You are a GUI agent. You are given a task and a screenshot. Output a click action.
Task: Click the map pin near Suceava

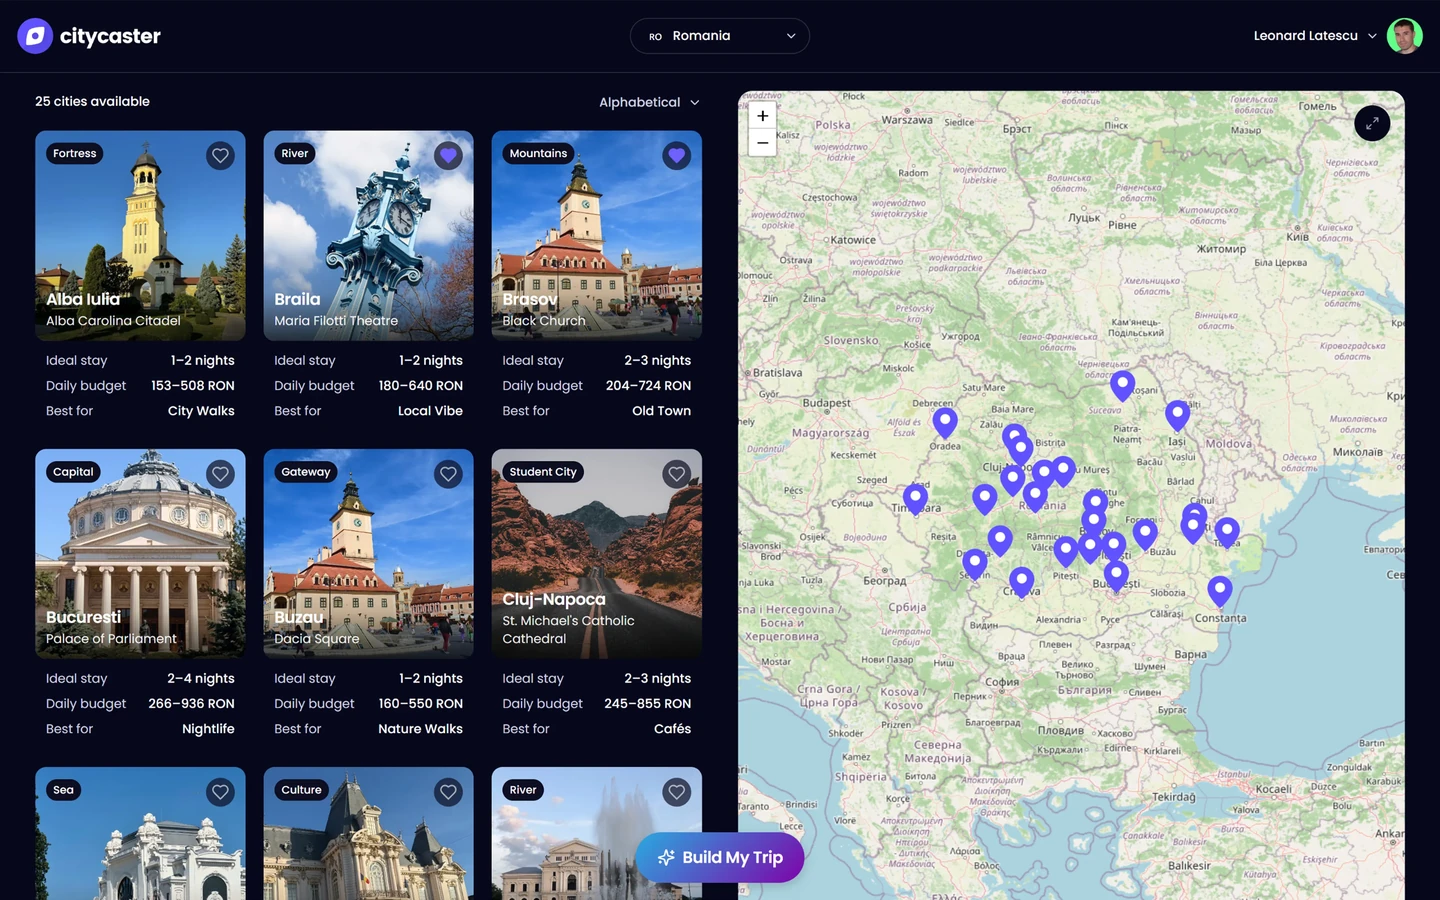pyautogui.click(x=1122, y=384)
